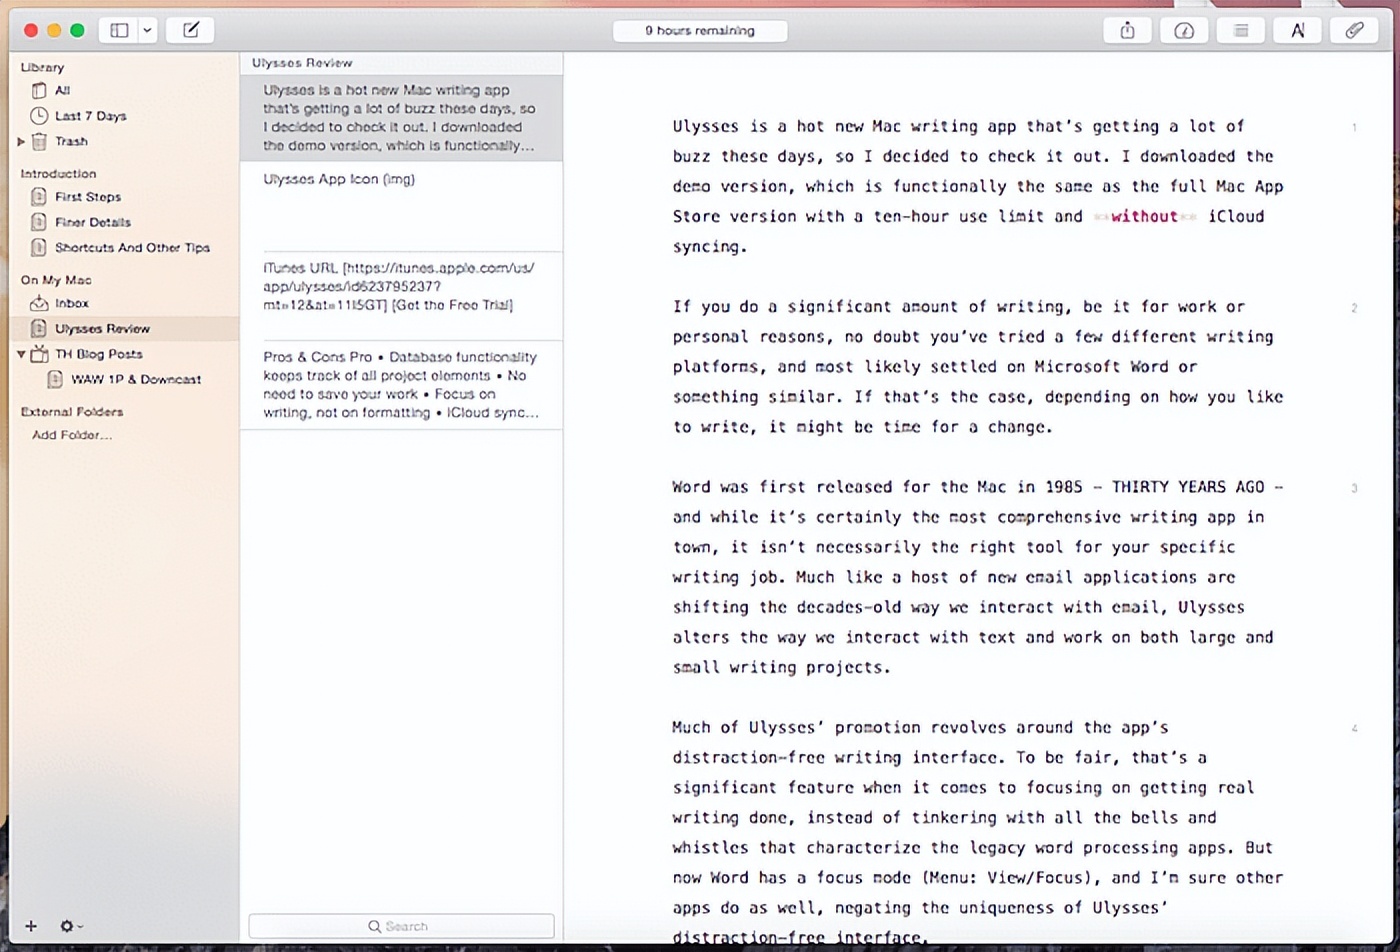Open the share/export icon in toolbar

pyautogui.click(x=1127, y=31)
